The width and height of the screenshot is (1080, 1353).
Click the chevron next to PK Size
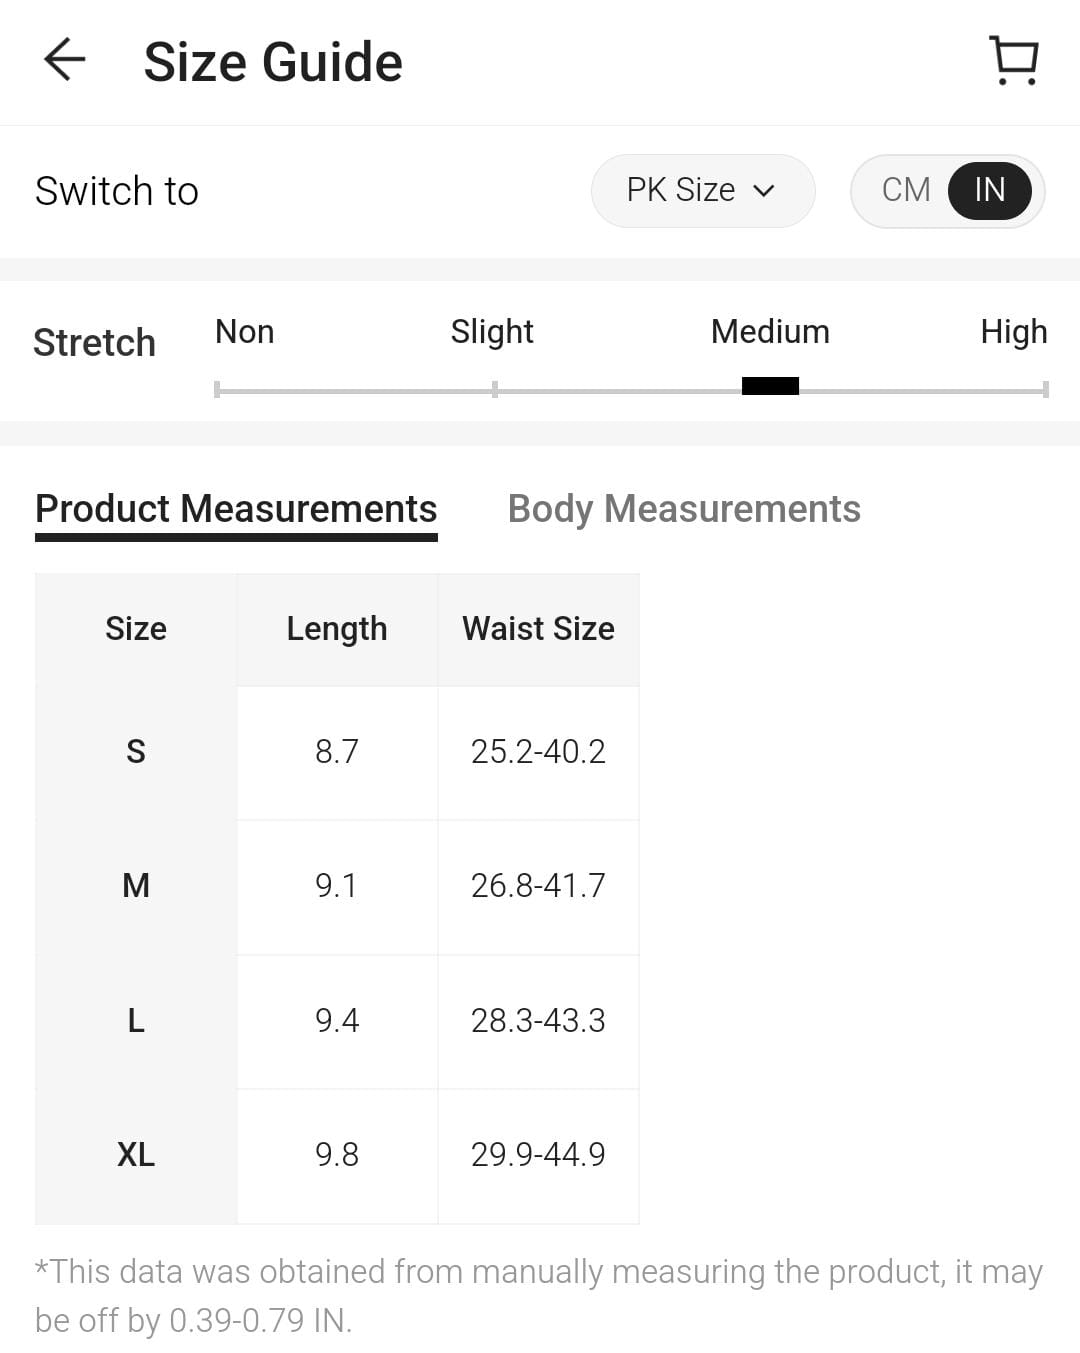764,191
